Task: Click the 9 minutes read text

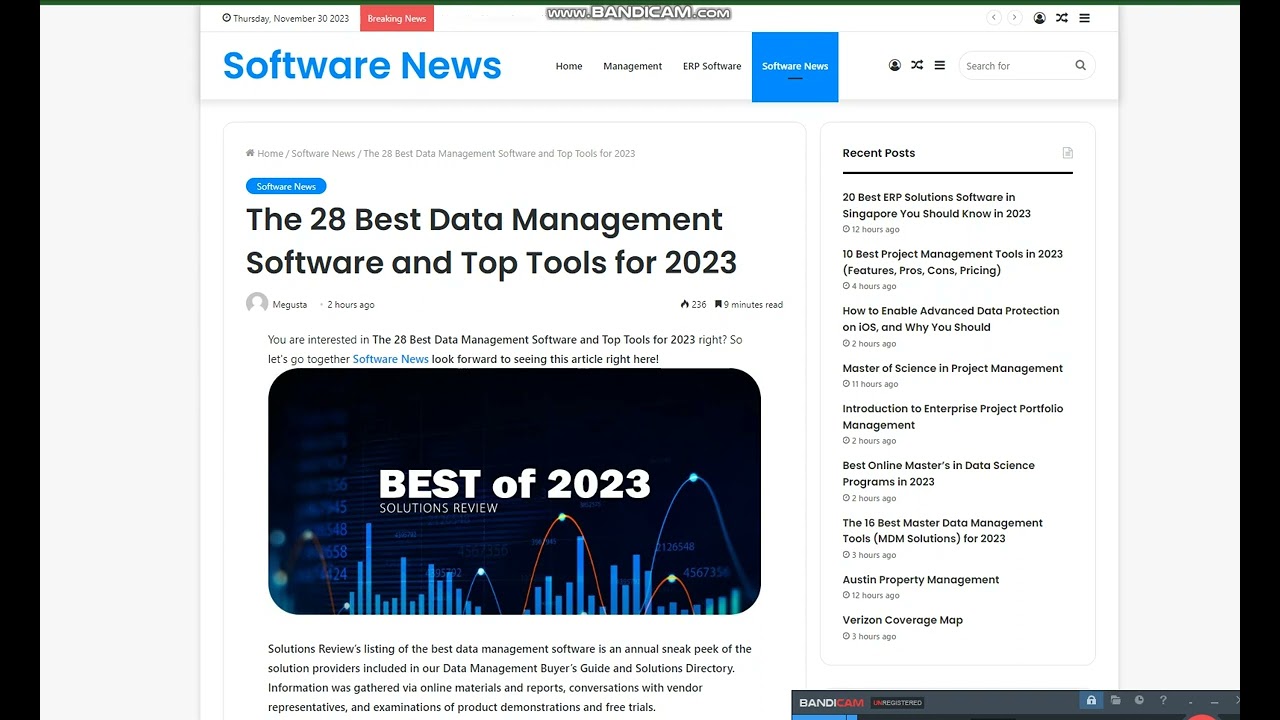Action: coord(753,304)
